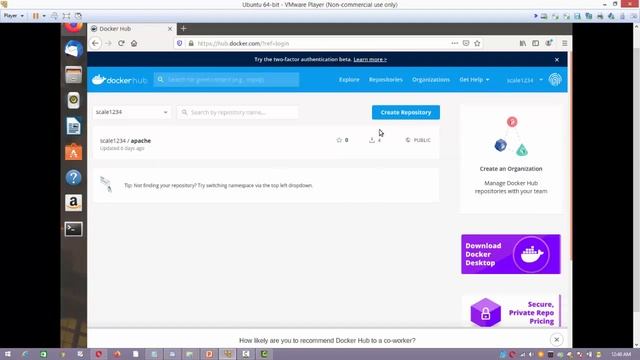Expand the scale1234 account menu in header
Image resolution: width=640 pixels, height=360 pixels.
pyautogui.click(x=524, y=80)
